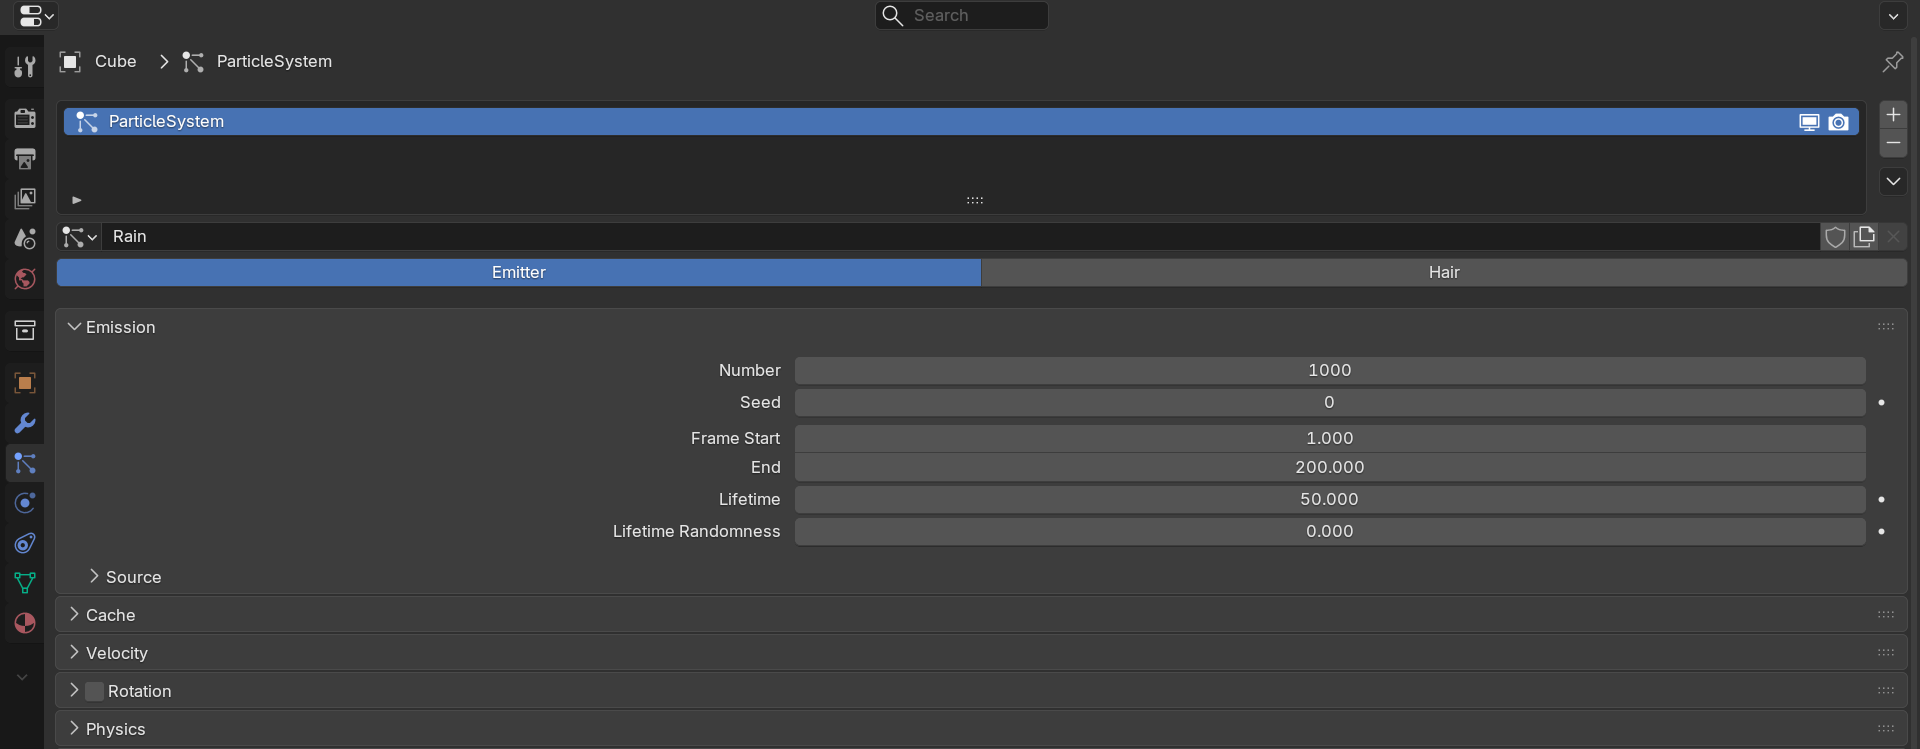Click the Number field showing 1000
This screenshot has width=1920, height=749.
point(1330,370)
